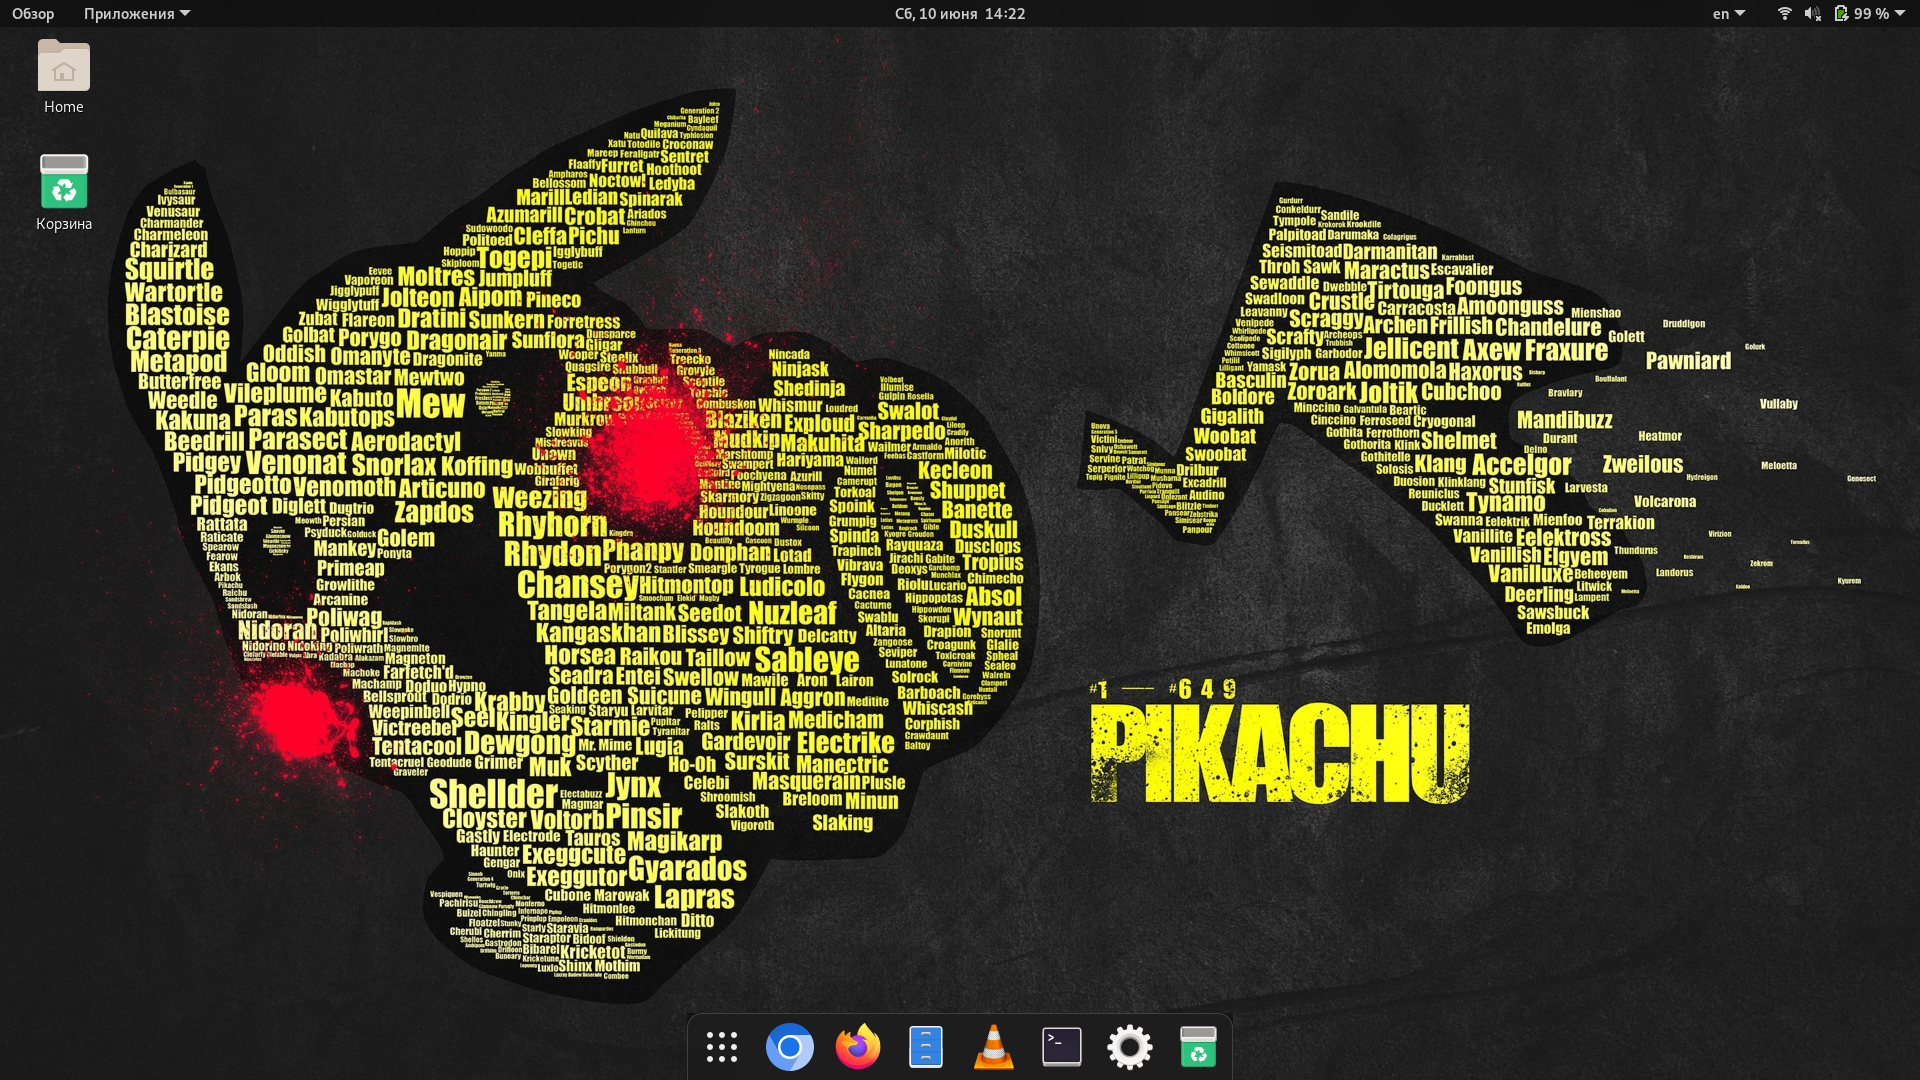
Task: Click the muted volume icon
Action: (1812, 14)
